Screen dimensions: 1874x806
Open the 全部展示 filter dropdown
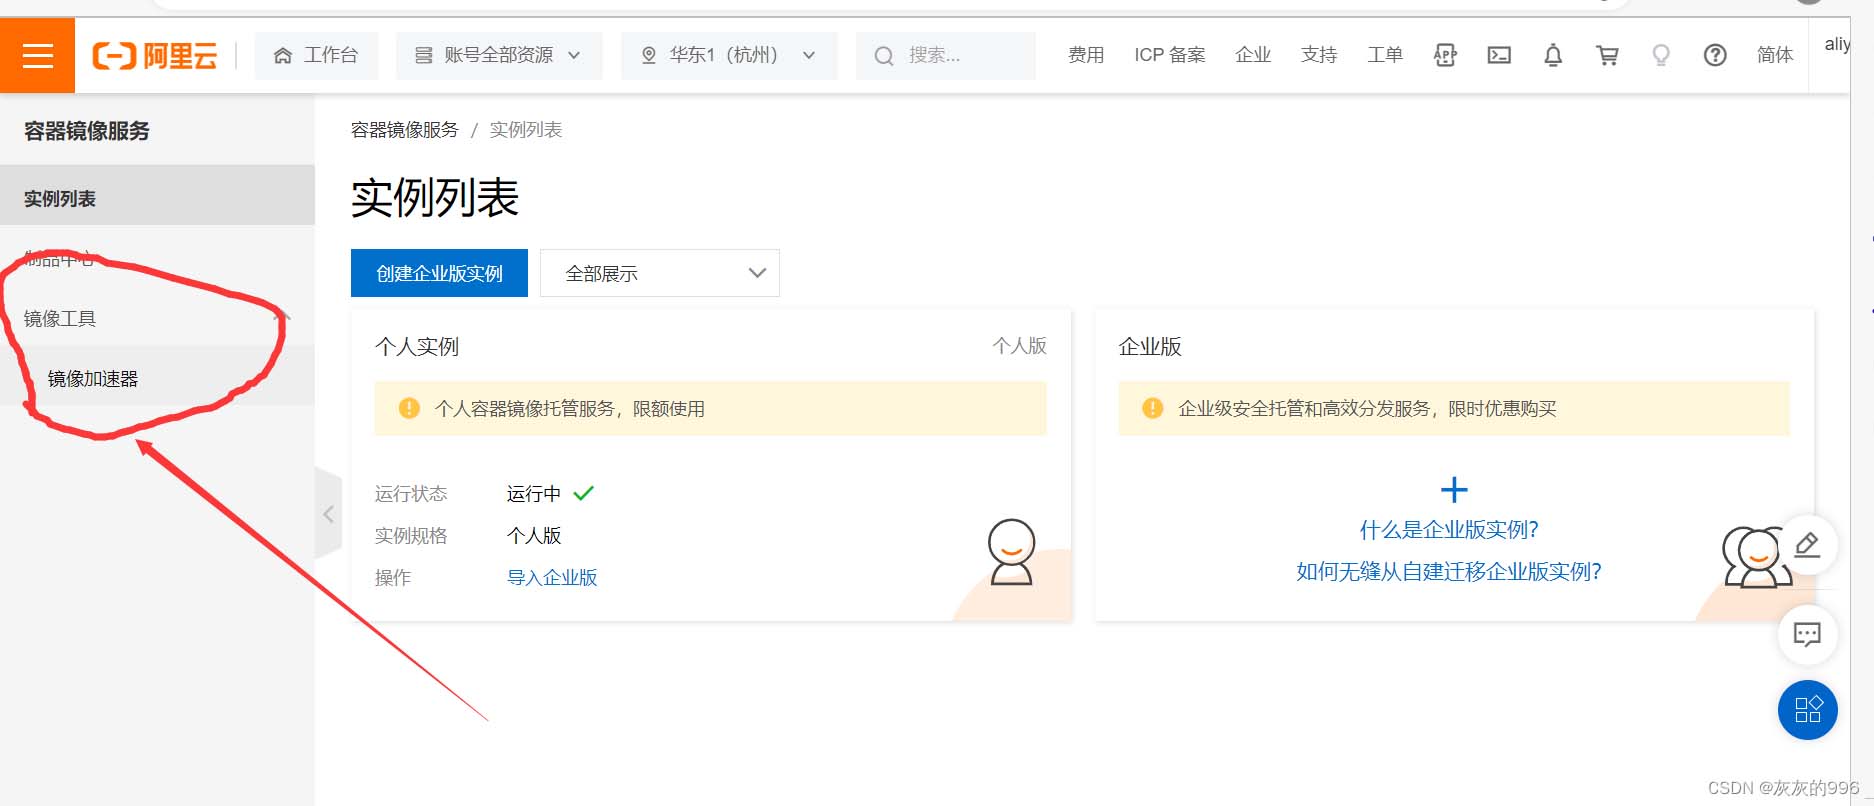point(659,273)
